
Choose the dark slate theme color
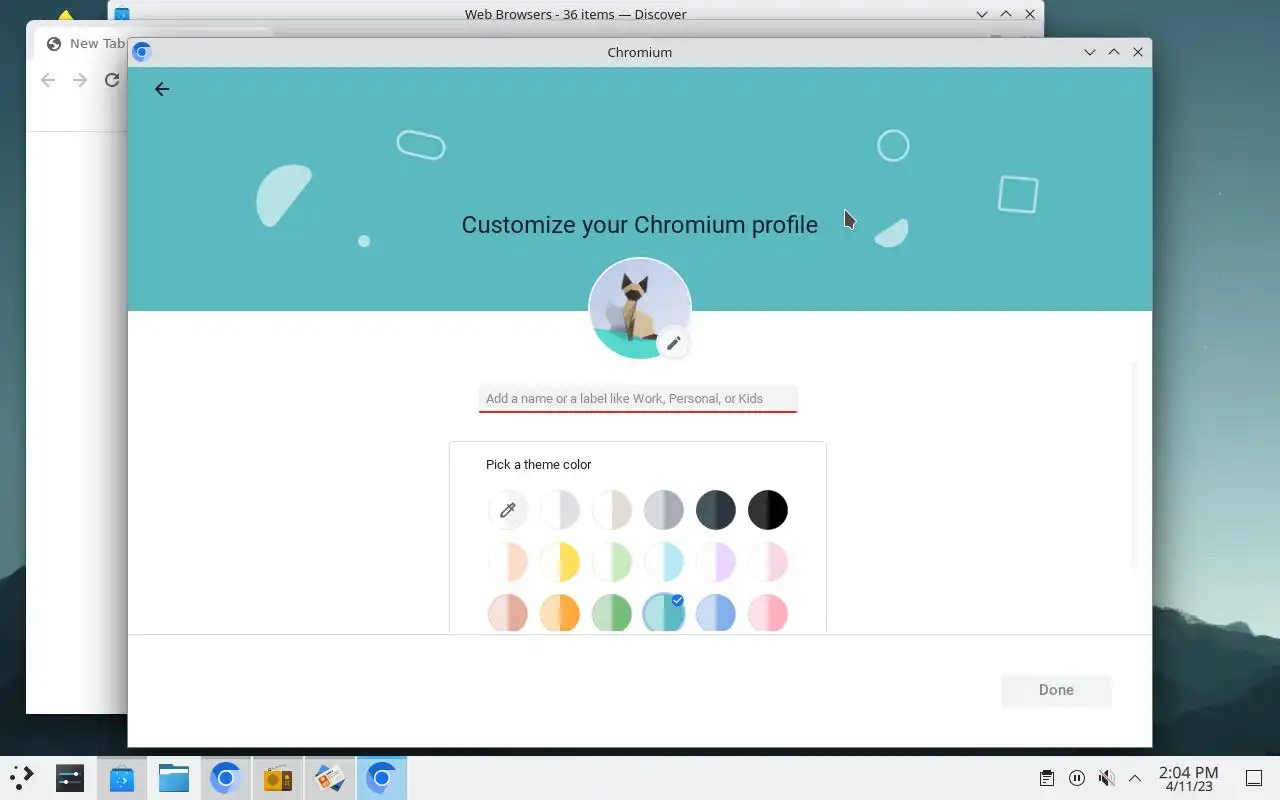[x=716, y=510]
